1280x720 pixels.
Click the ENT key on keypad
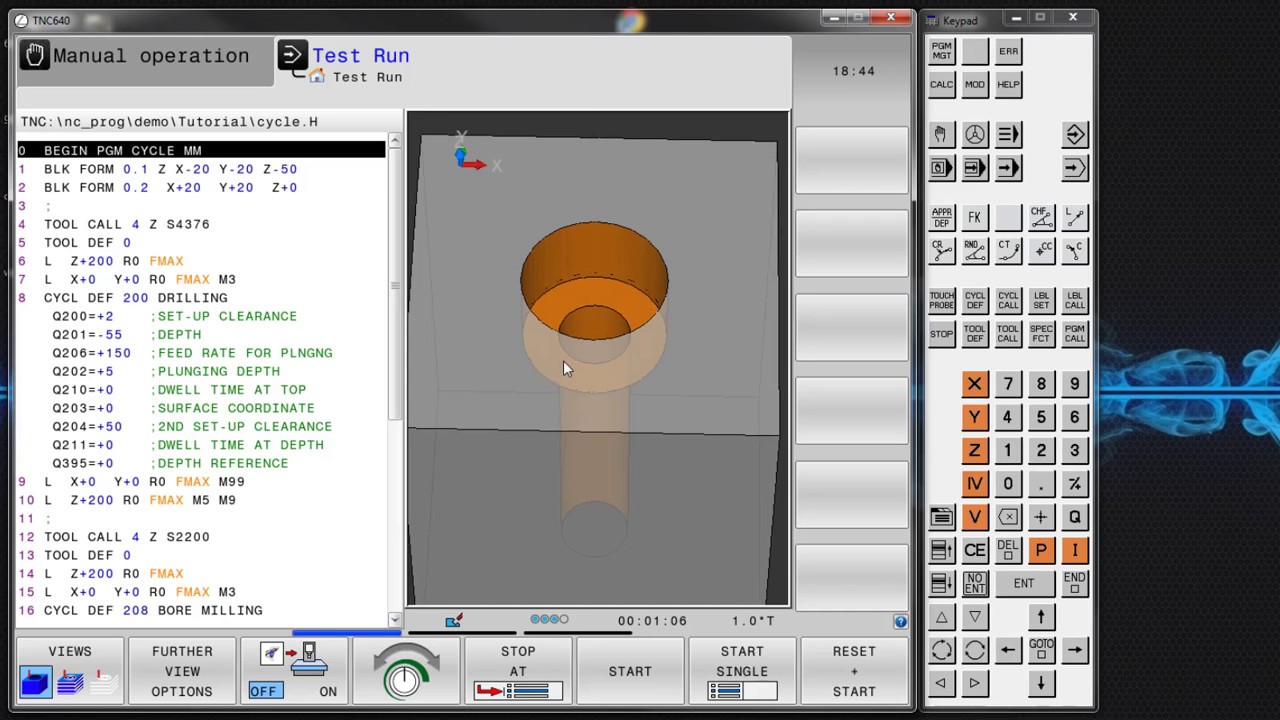1024,584
